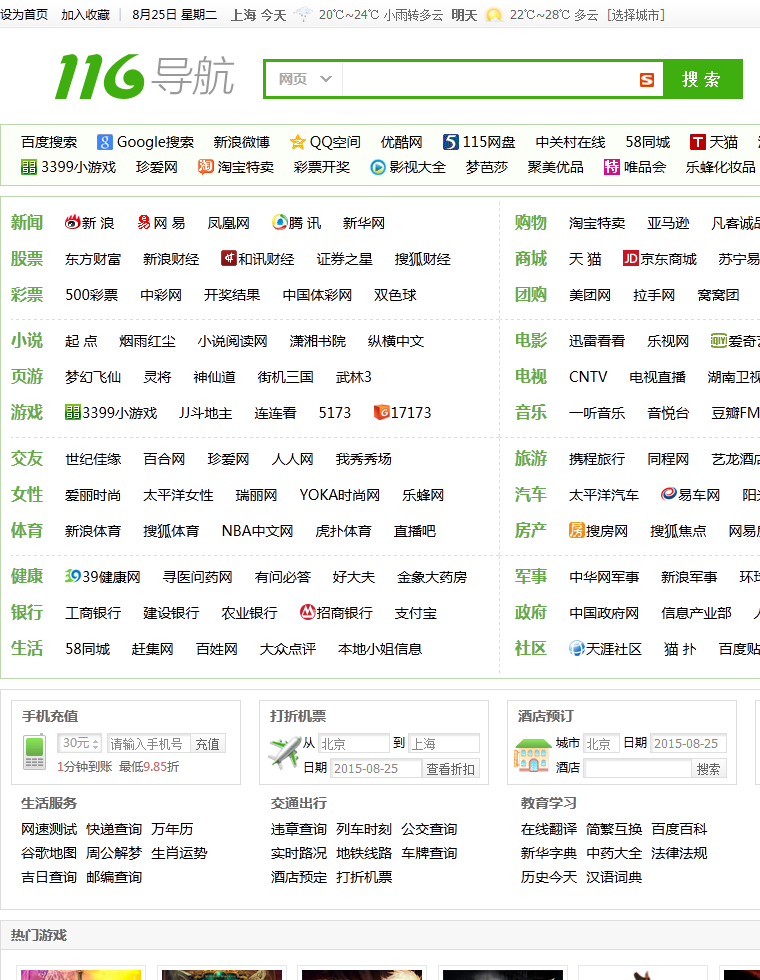
Task: Click the orange 淘宝特卖 icon in top bar
Action: click(206, 167)
